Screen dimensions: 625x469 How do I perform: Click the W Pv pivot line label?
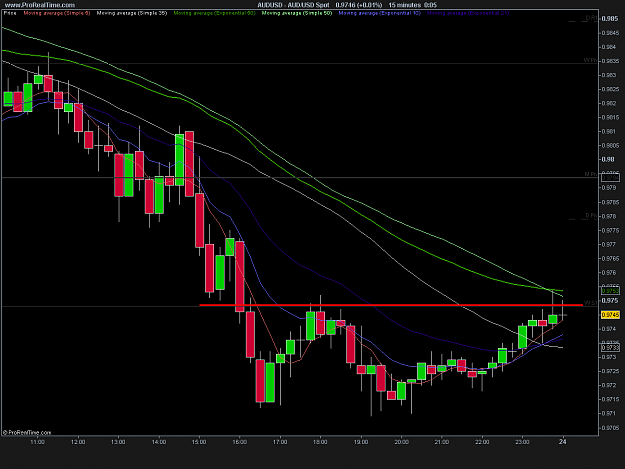point(590,60)
